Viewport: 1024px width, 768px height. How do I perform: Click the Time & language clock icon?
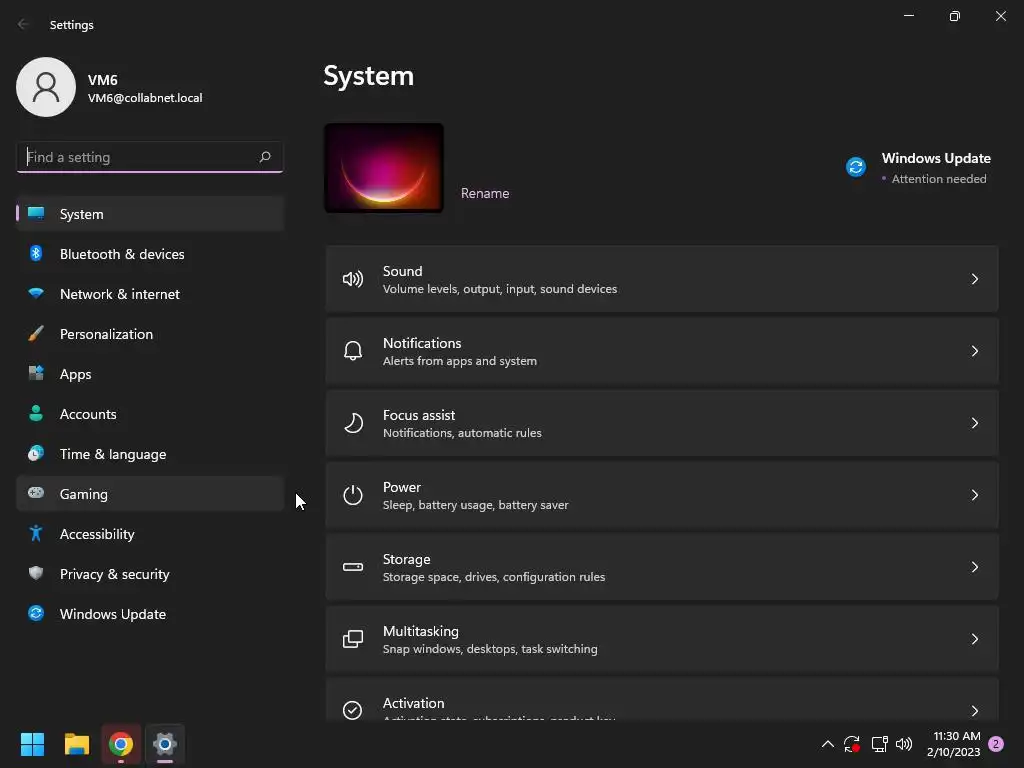(36, 453)
